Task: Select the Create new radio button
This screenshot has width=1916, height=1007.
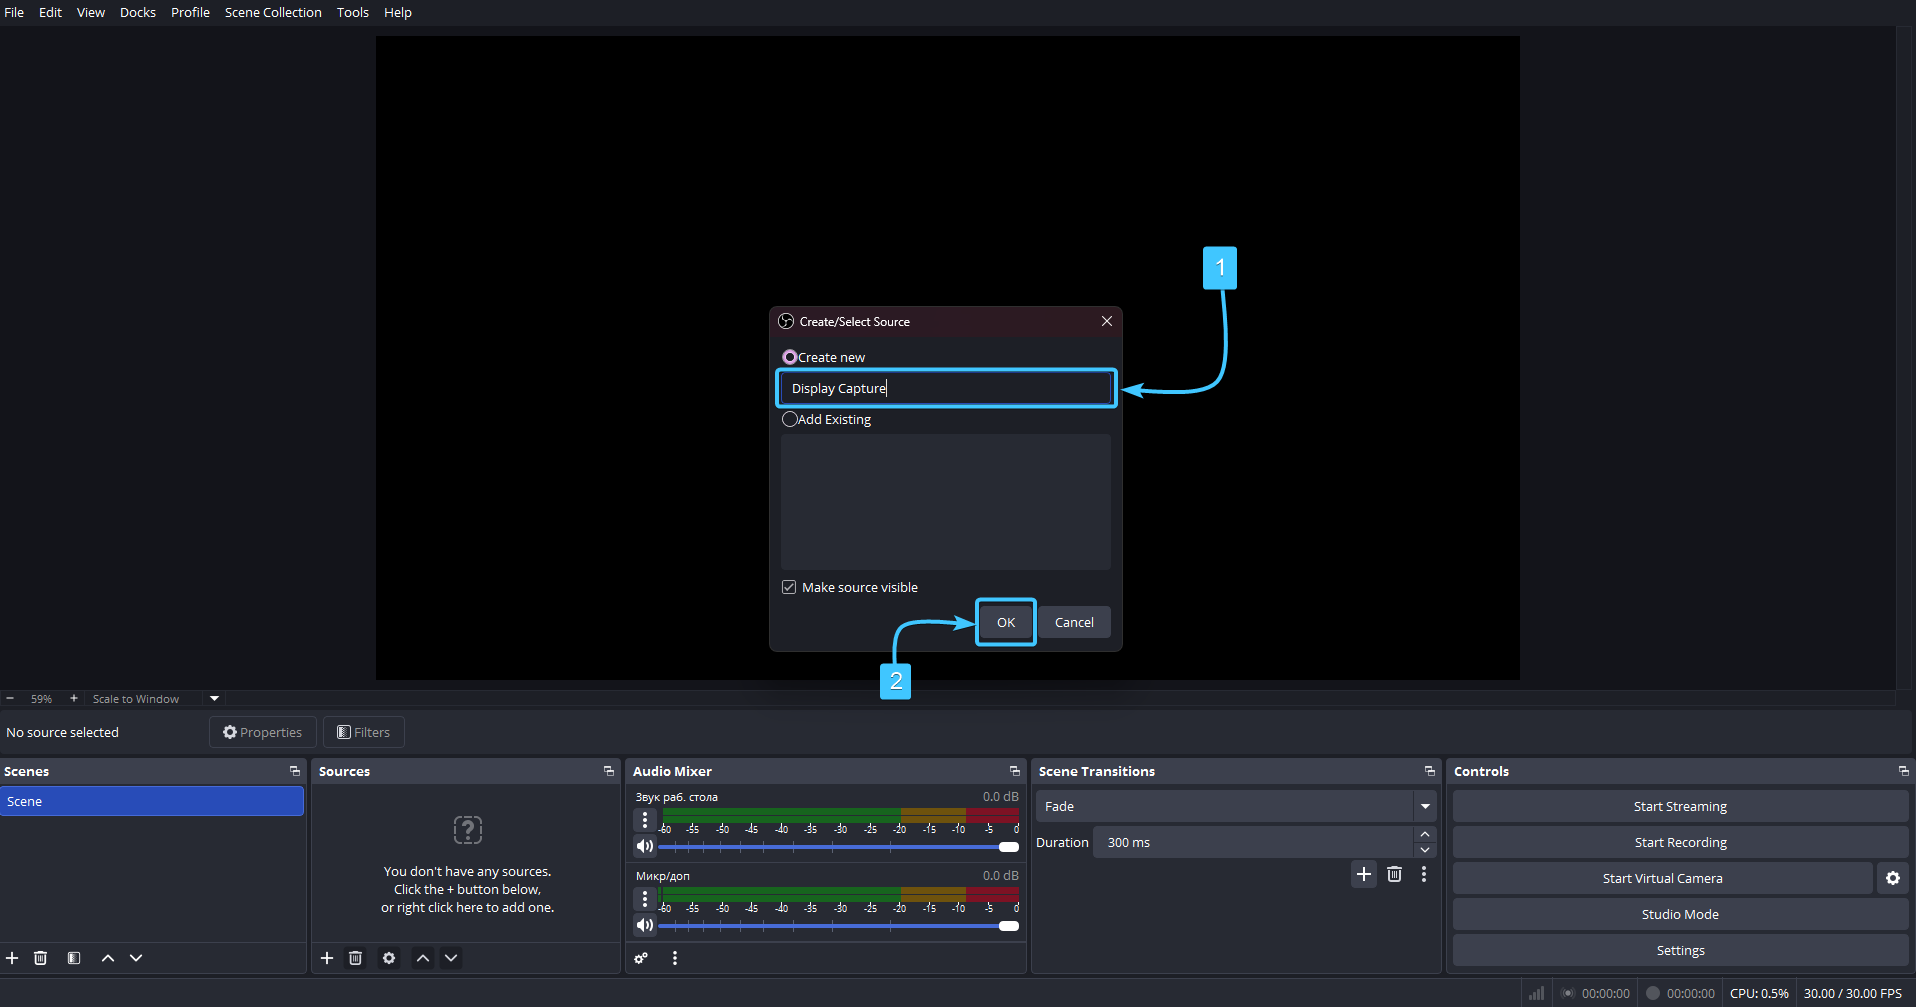Action: coord(790,357)
